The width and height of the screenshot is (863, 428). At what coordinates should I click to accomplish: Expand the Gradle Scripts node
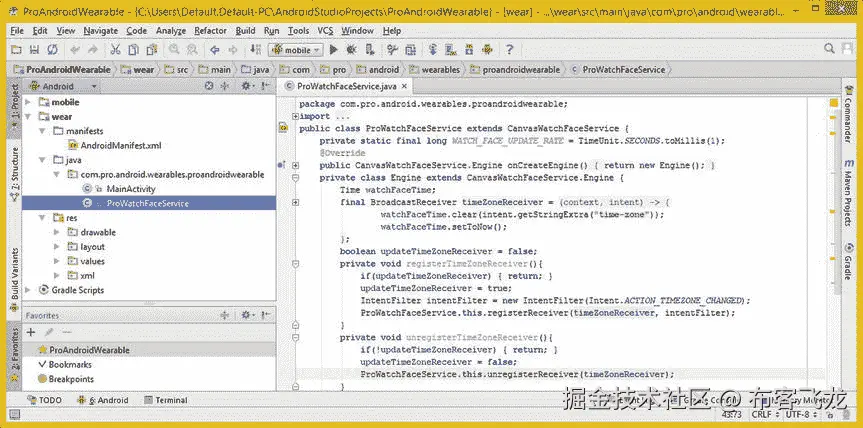(28, 290)
